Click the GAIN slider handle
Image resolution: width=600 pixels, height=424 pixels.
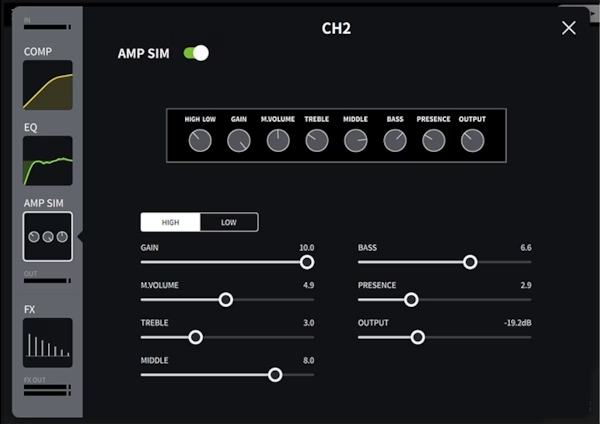pyautogui.click(x=307, y=262)
